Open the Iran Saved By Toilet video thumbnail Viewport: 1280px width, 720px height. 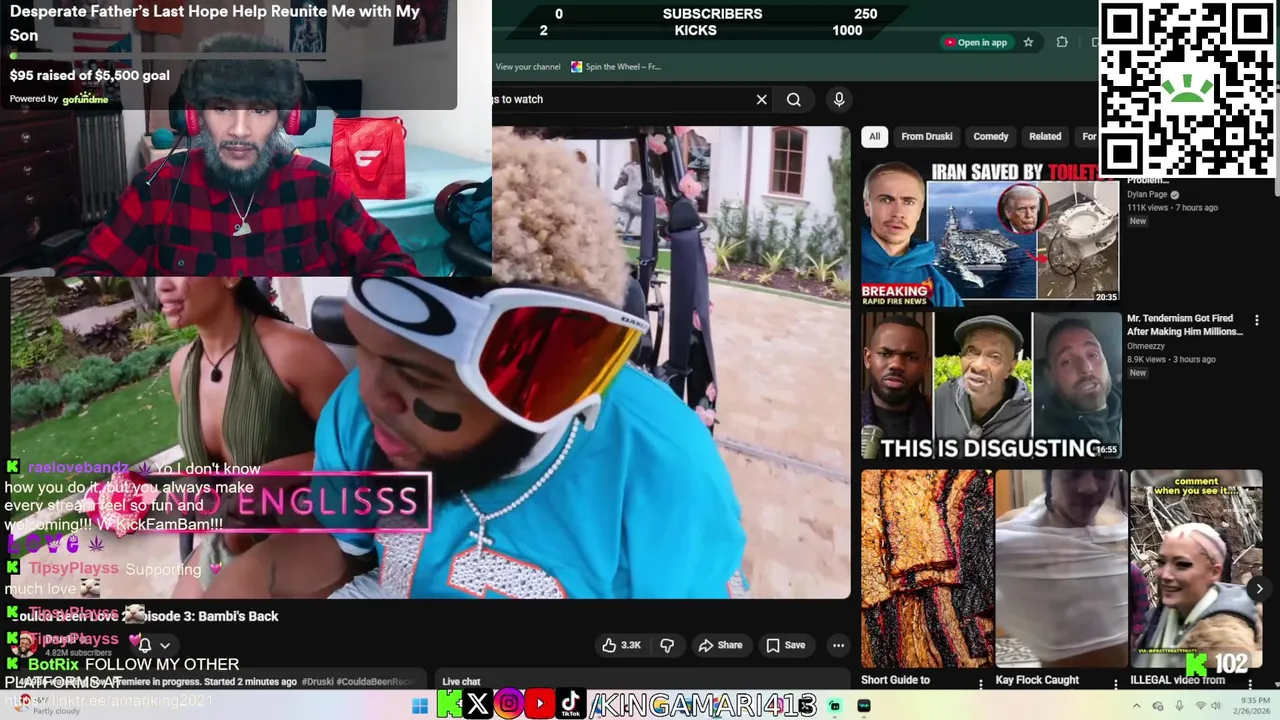(x=991, y=235)
